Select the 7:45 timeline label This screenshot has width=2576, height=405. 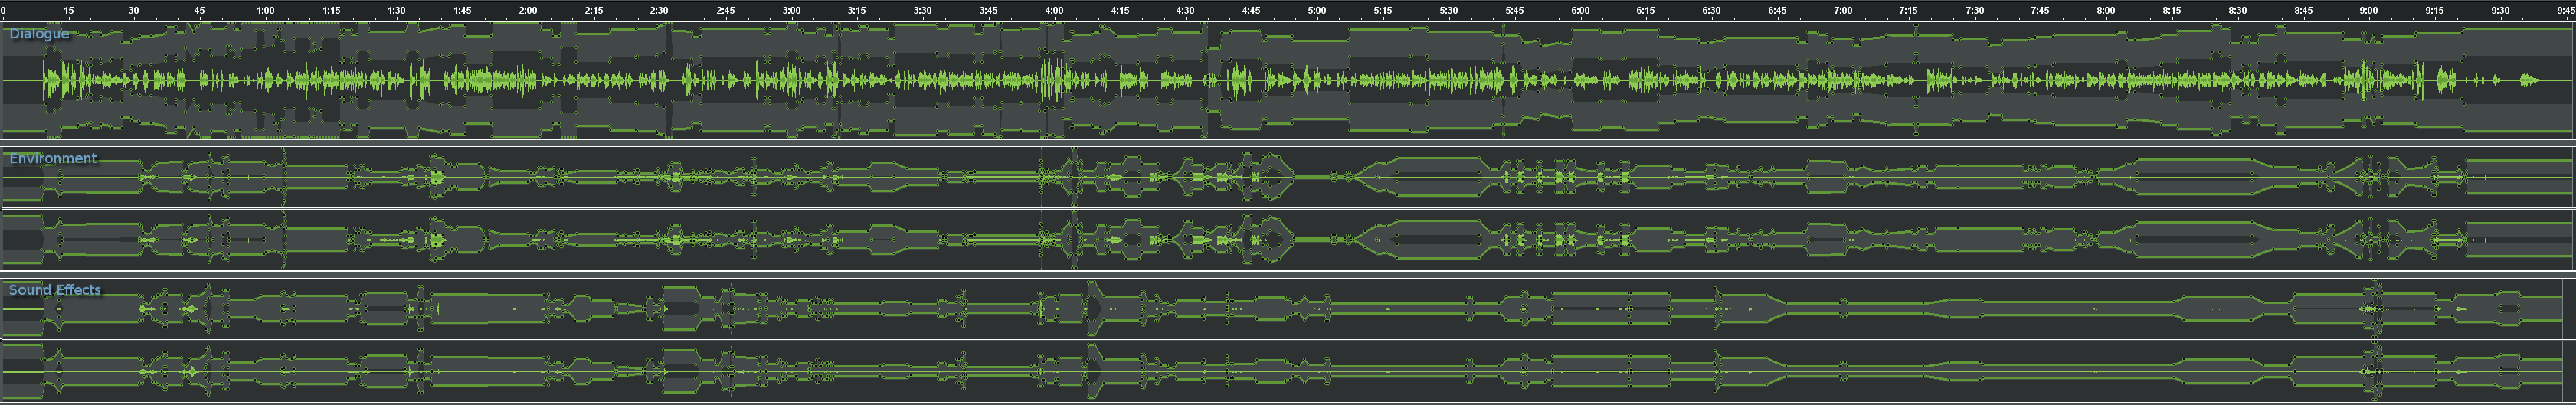(2040, 11)
